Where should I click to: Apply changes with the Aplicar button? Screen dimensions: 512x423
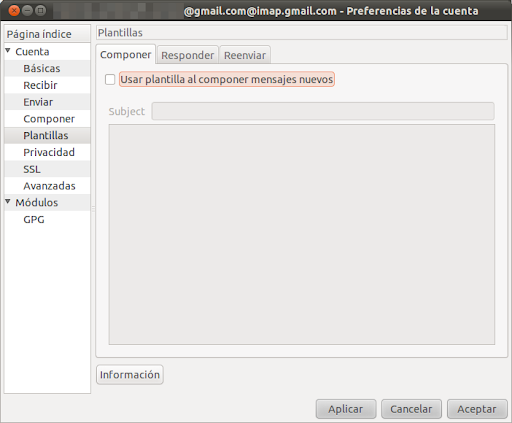pos(346,409)
